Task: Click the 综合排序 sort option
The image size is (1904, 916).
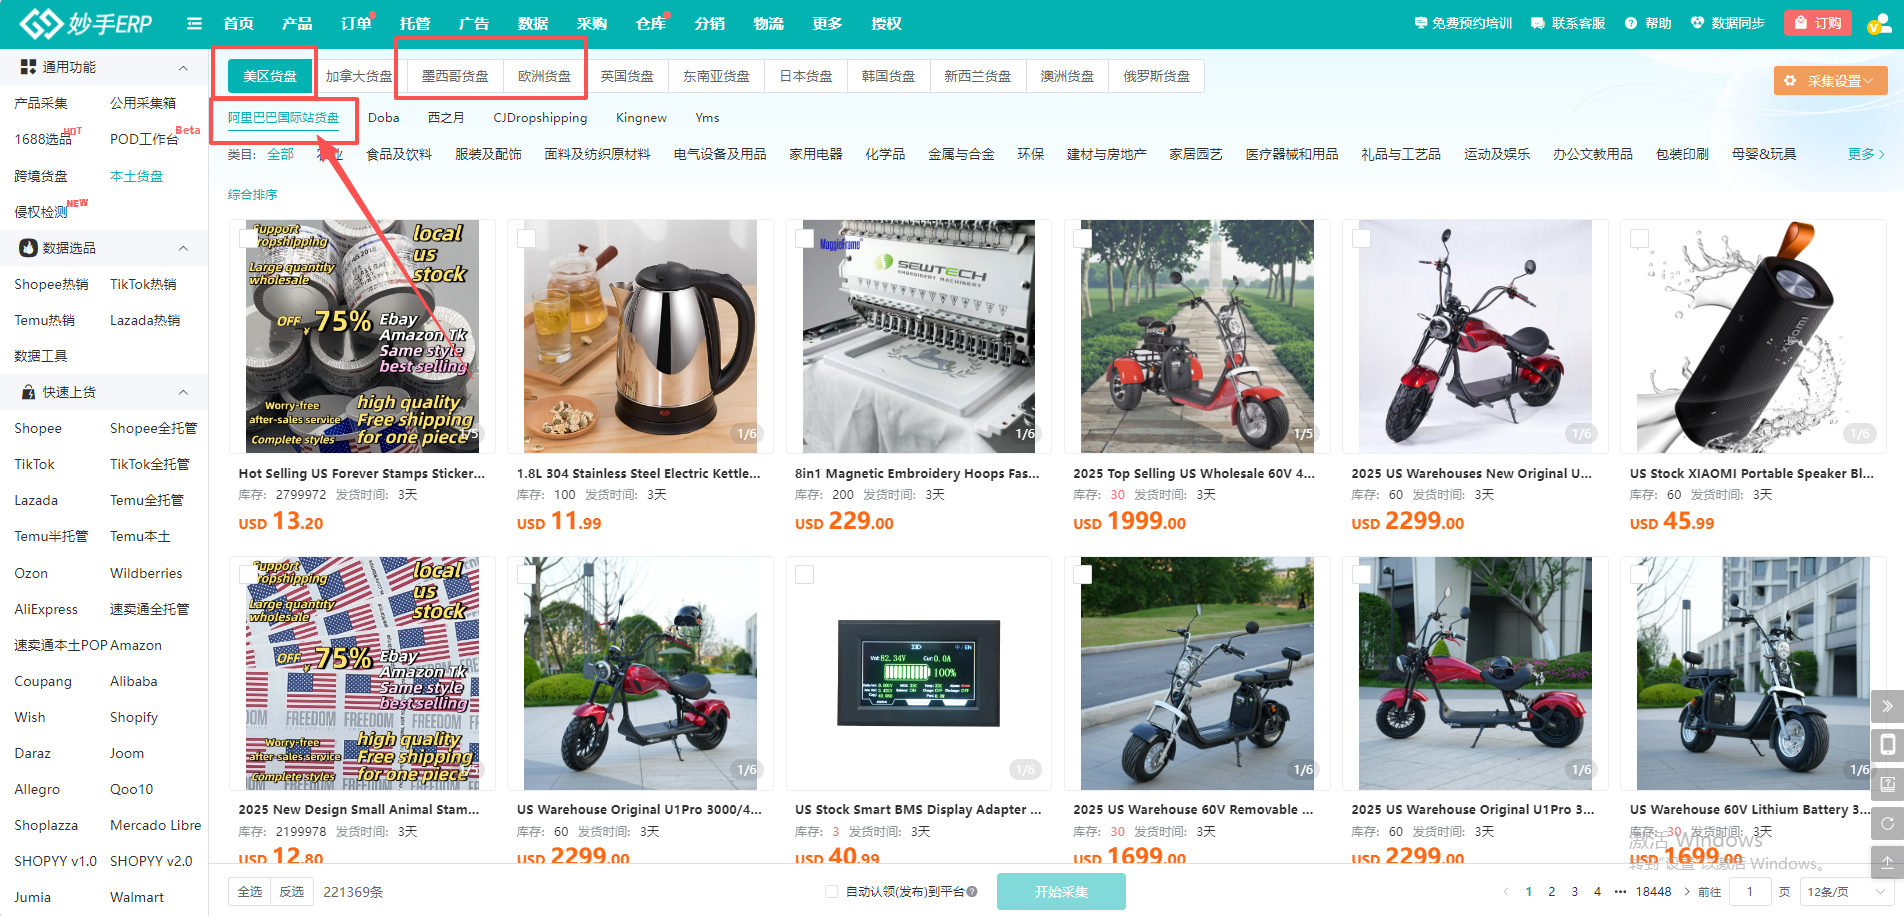Action: tap(253, 195)
